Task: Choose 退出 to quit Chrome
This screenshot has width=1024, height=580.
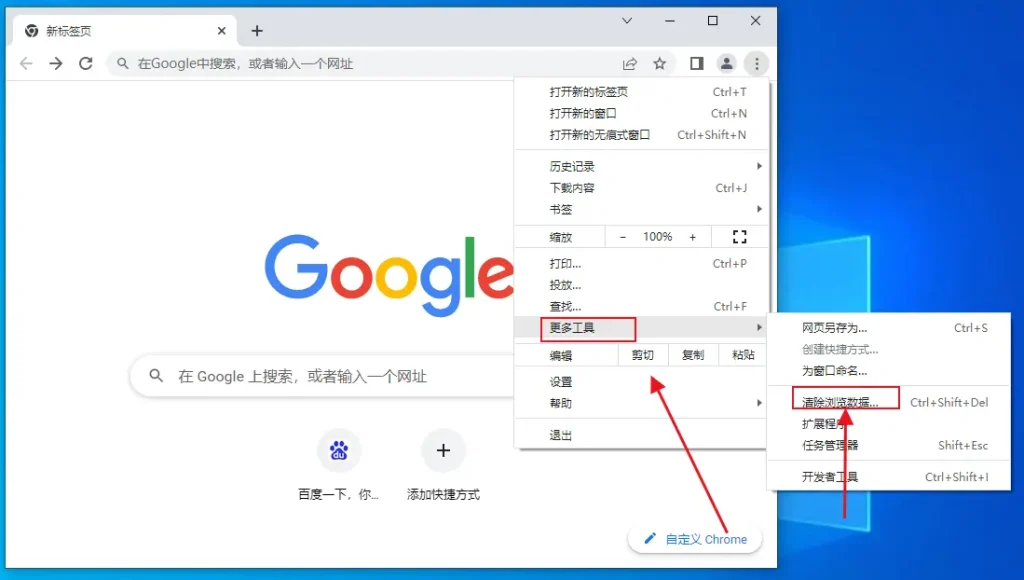Action: pos(641,435)
